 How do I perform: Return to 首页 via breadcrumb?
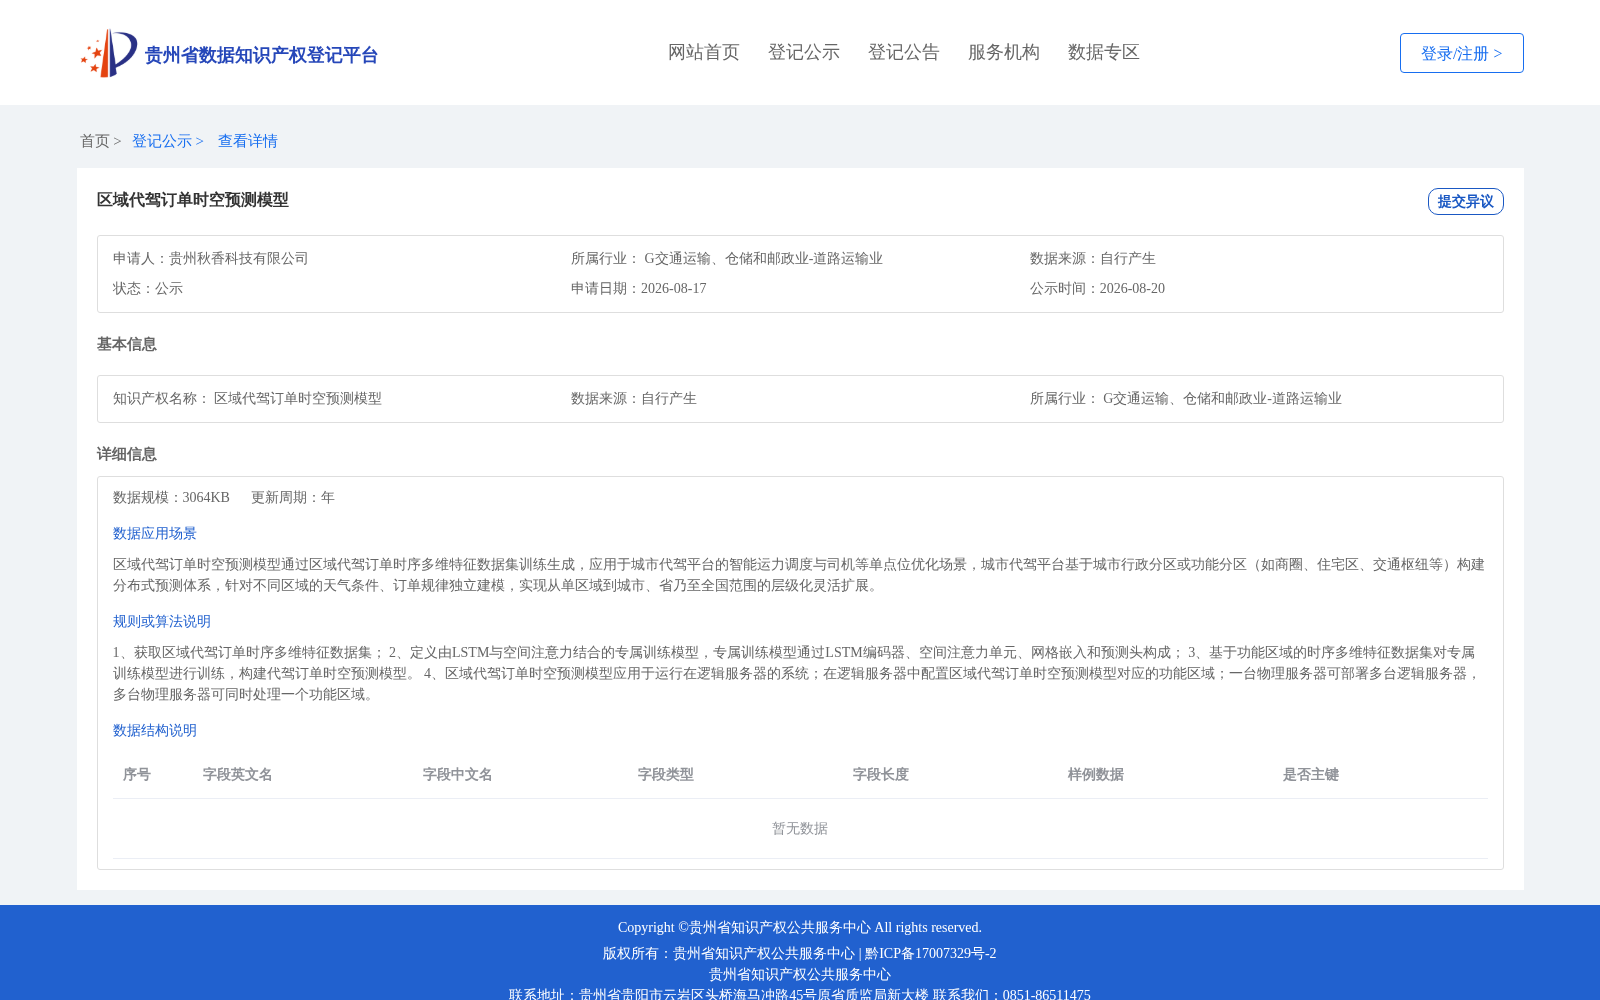(95, 141)
